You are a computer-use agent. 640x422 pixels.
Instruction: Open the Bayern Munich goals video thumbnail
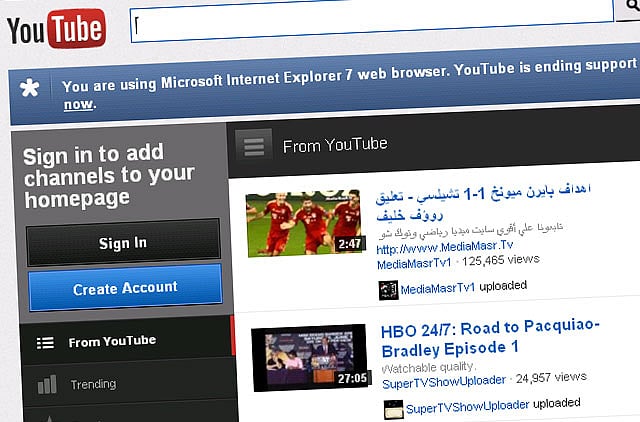pyautogui.click(x=305, y=223)
